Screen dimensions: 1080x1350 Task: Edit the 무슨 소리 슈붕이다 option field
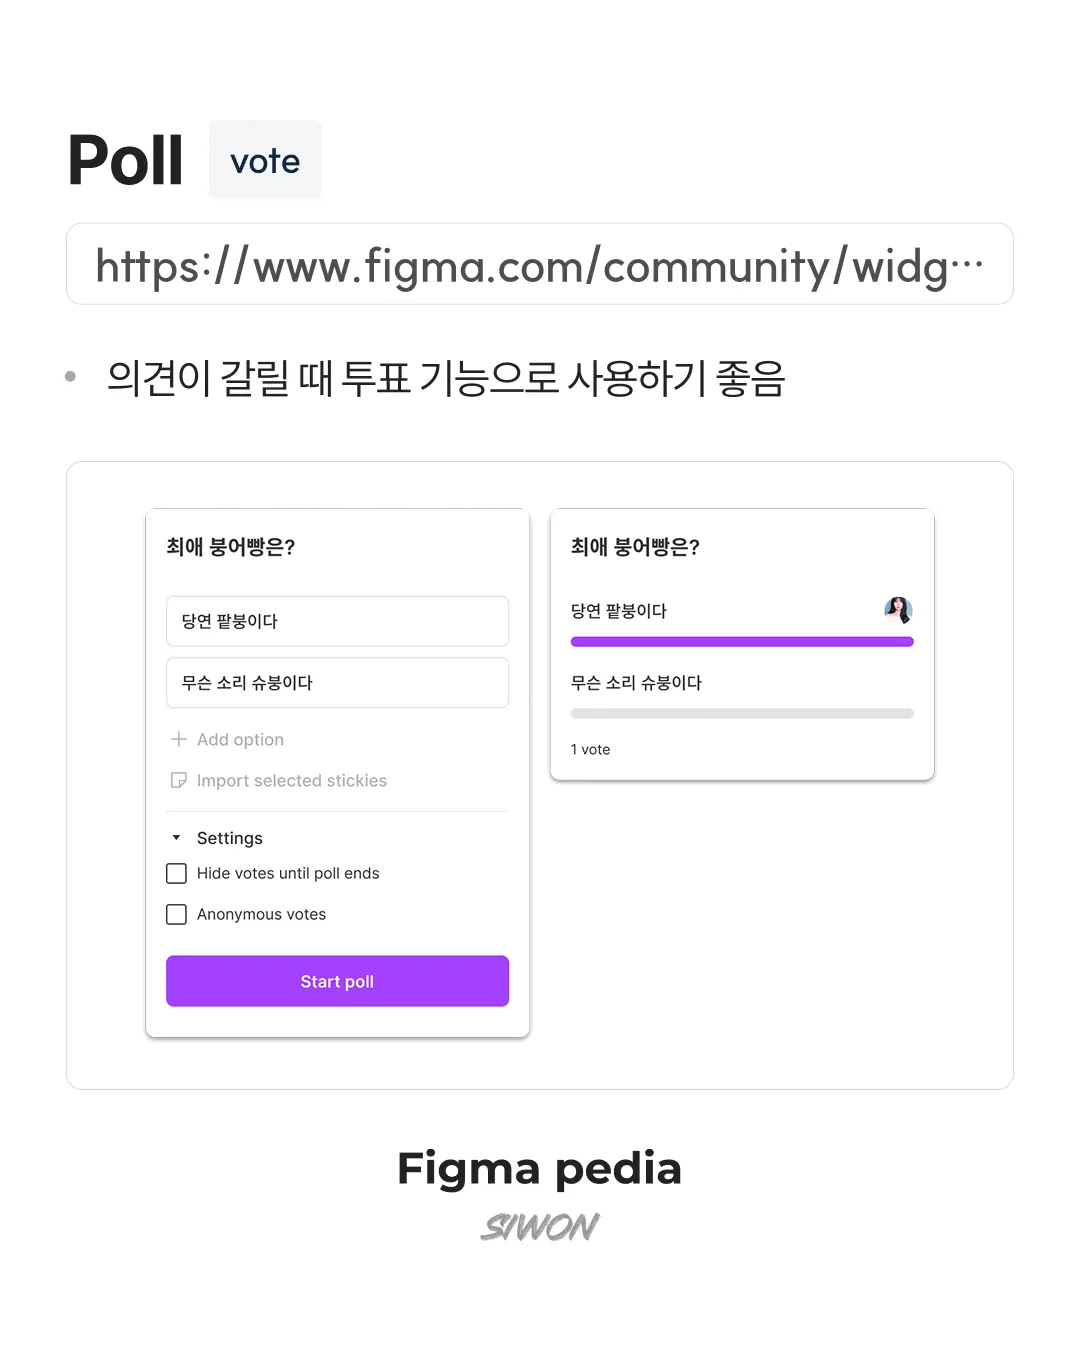(337, 683)
